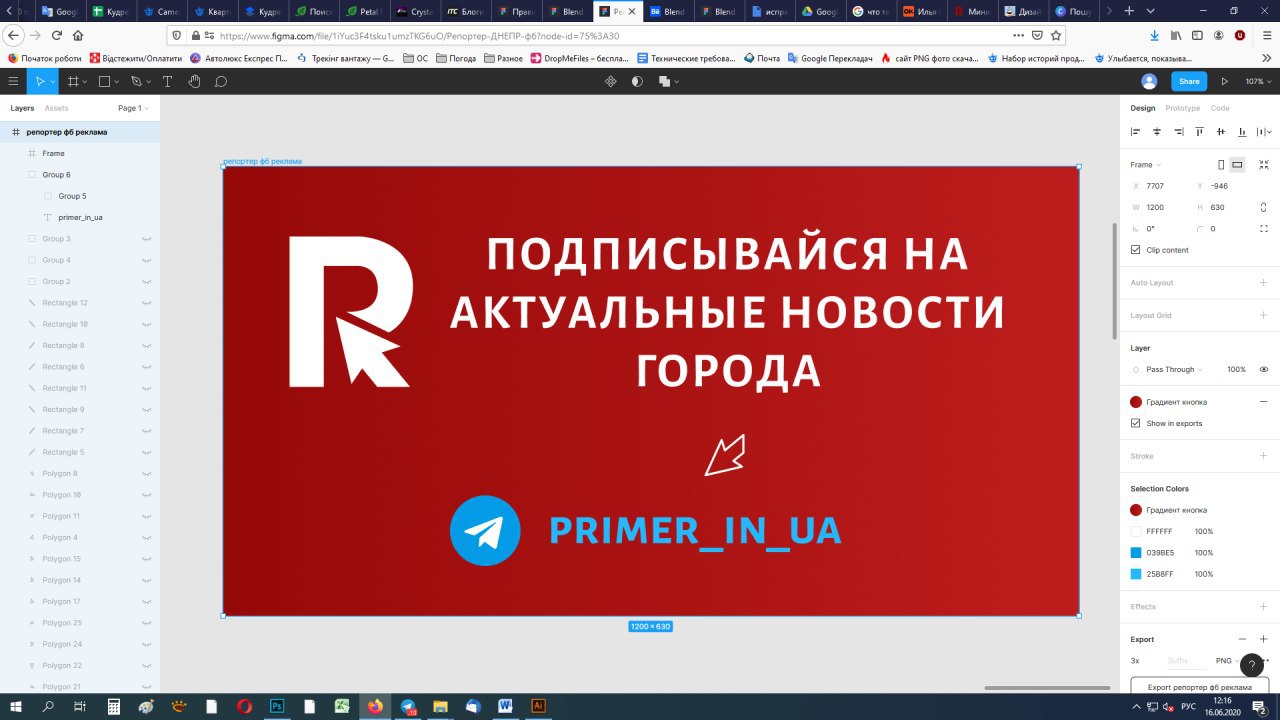This screenshot has width=1280, height=720.
Task: Click the user avatar icon
Action: [1149, 81]
